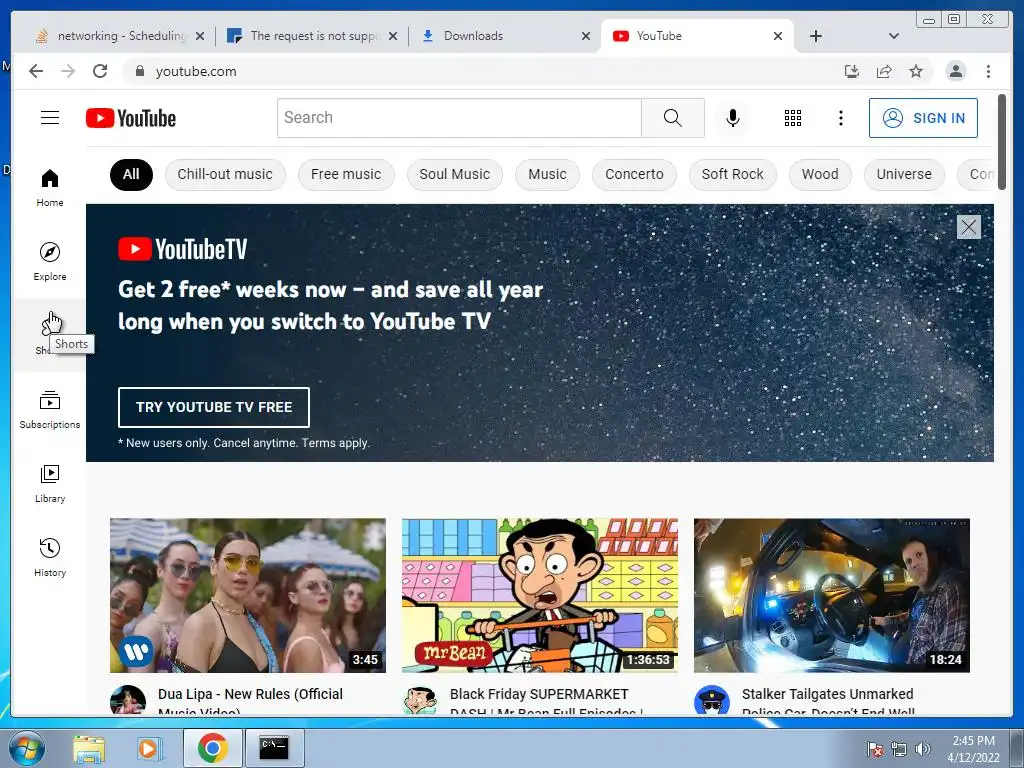1024x768 pixels.
Task: Click Stalker Tailgates Unmarked title
Action: coord(828,700)
